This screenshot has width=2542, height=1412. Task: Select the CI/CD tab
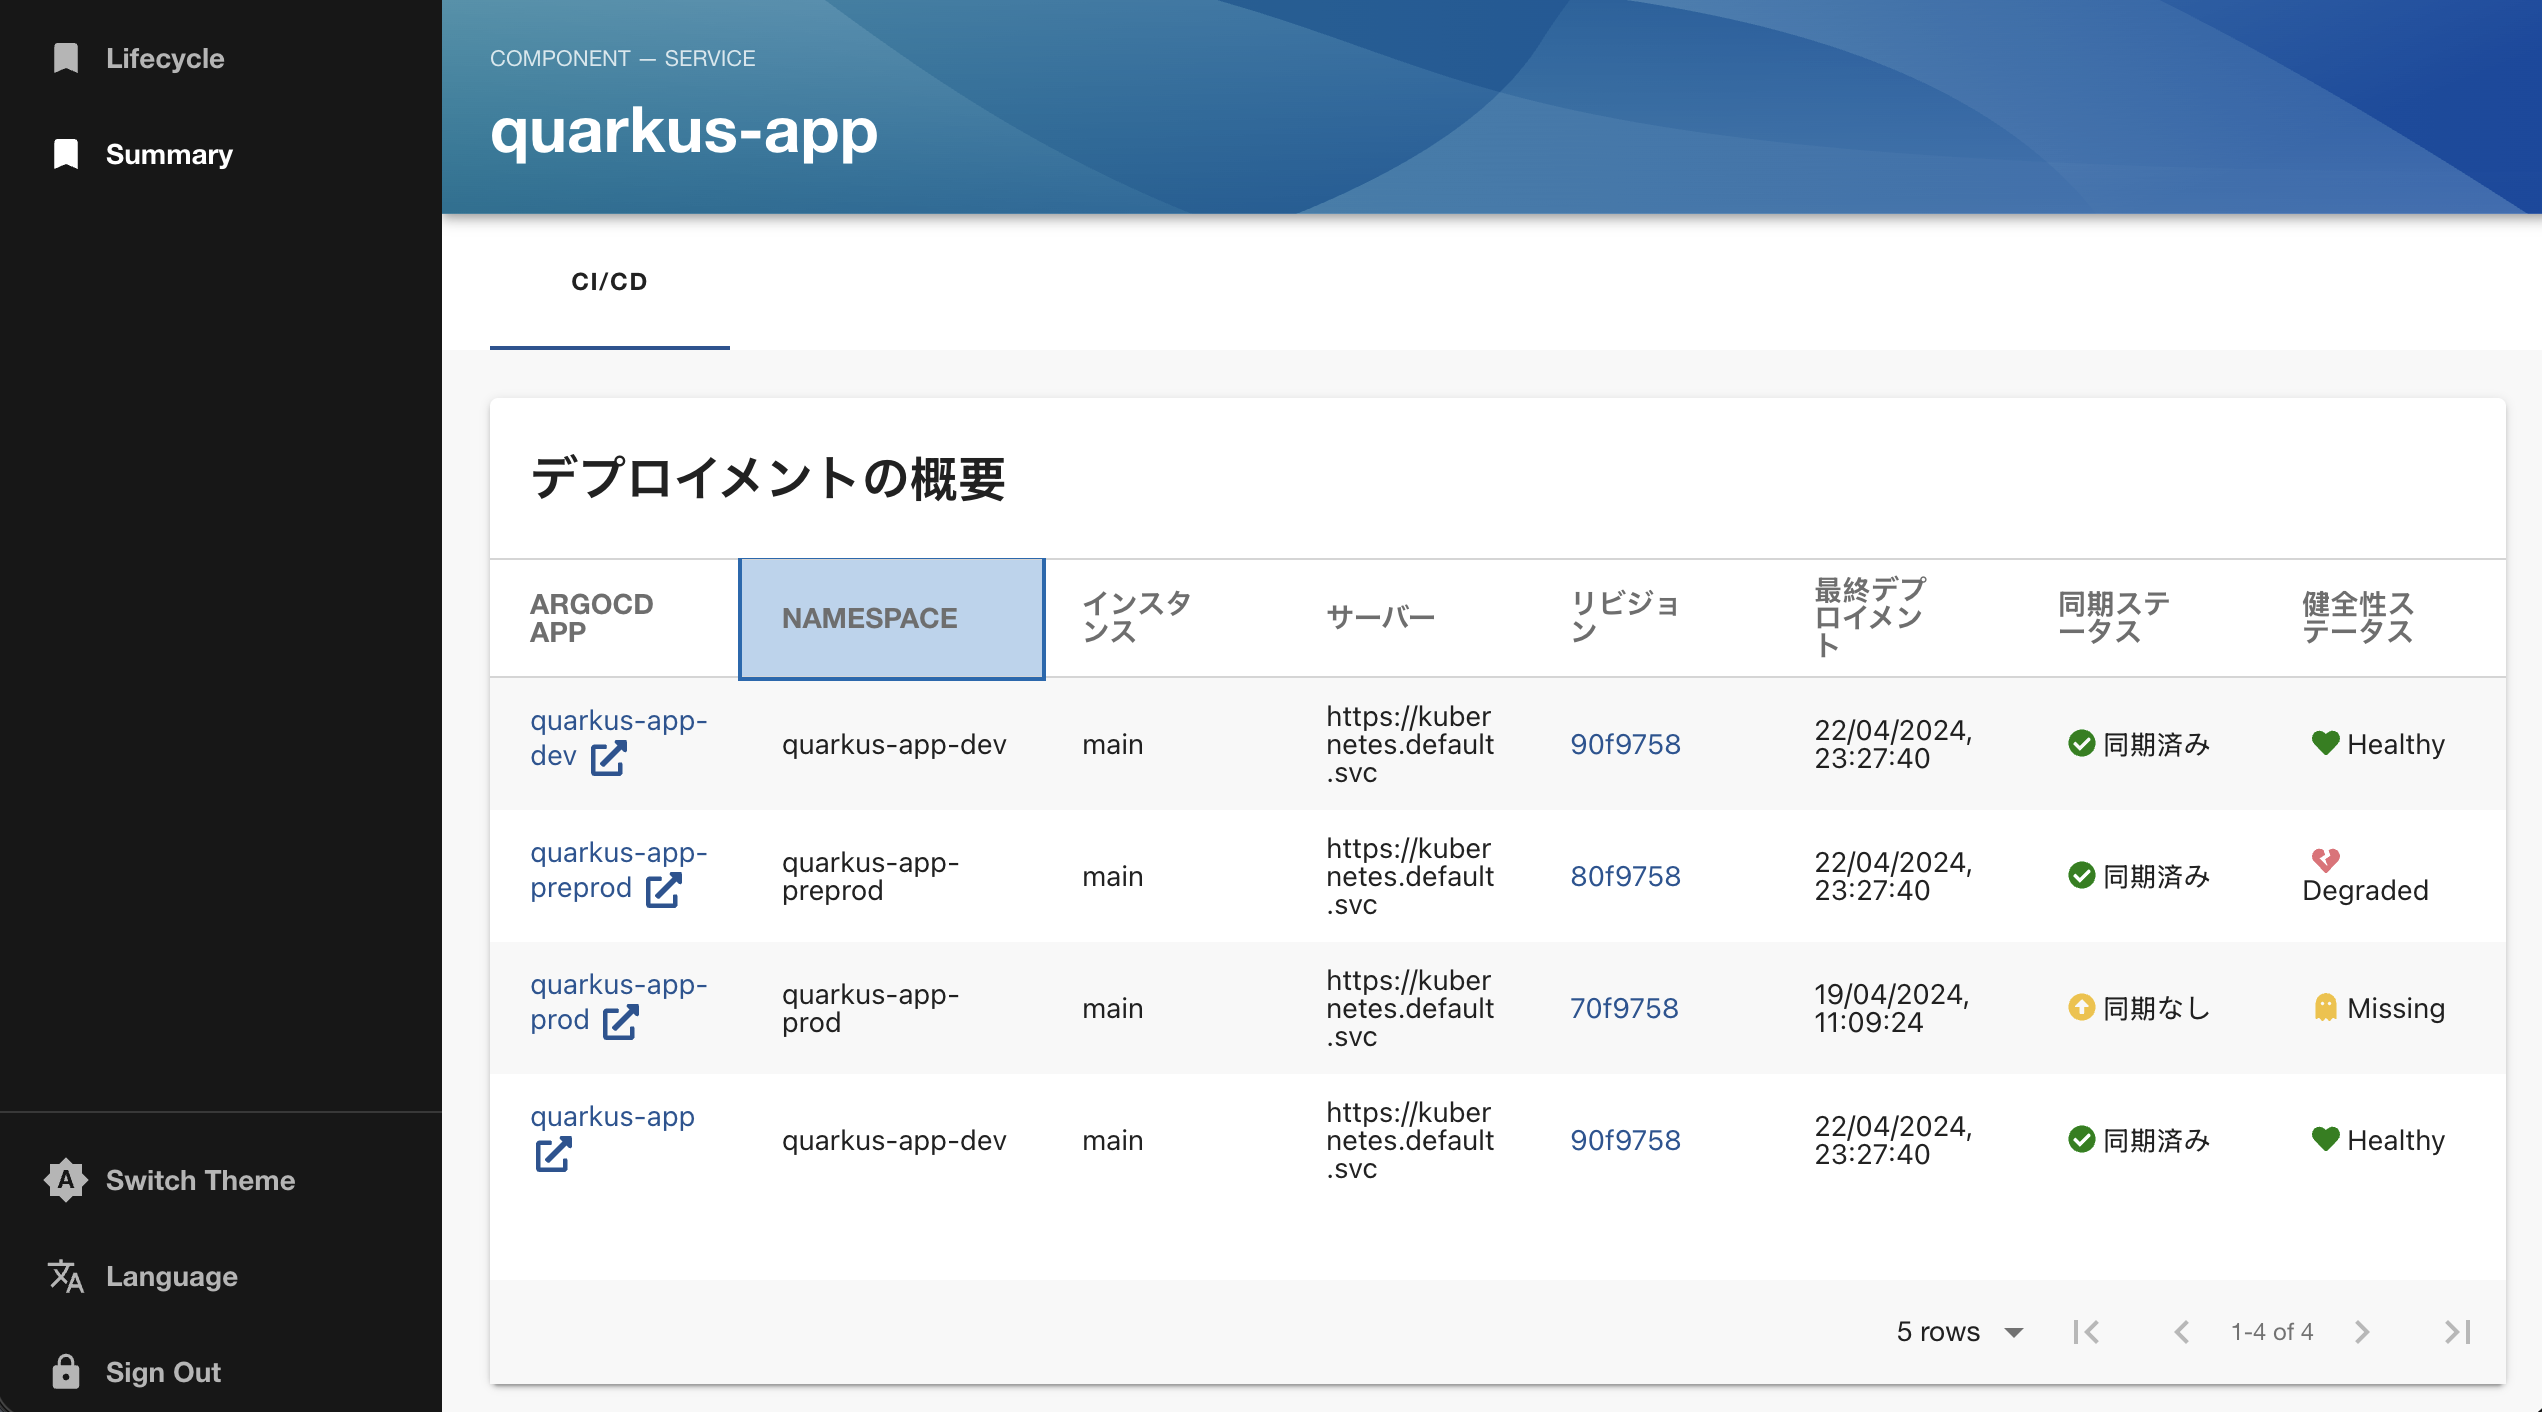click(x=609, y=282)
